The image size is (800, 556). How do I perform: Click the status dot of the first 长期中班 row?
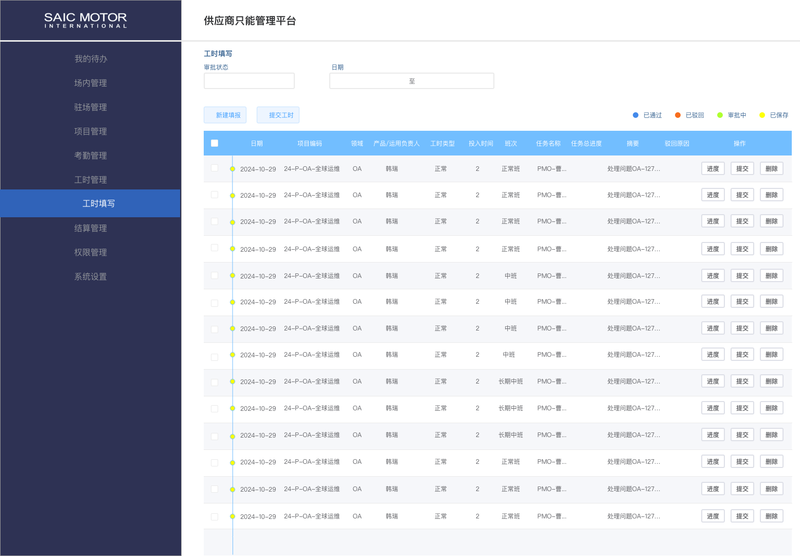233,382
